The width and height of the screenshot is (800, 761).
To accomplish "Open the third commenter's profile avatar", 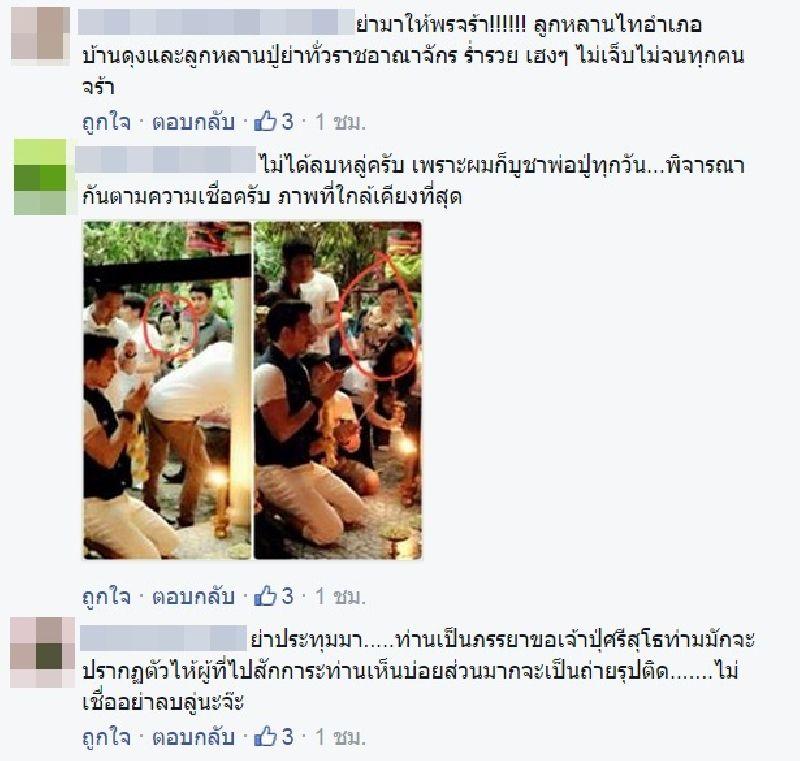I will click(42, 652).
